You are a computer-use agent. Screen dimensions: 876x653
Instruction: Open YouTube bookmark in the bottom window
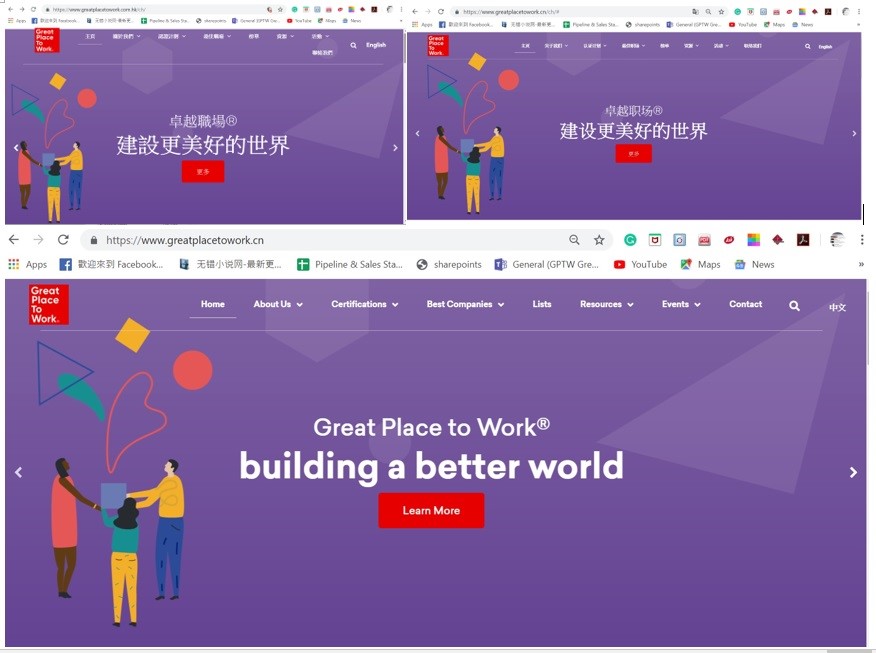click(x=640, y=264)
